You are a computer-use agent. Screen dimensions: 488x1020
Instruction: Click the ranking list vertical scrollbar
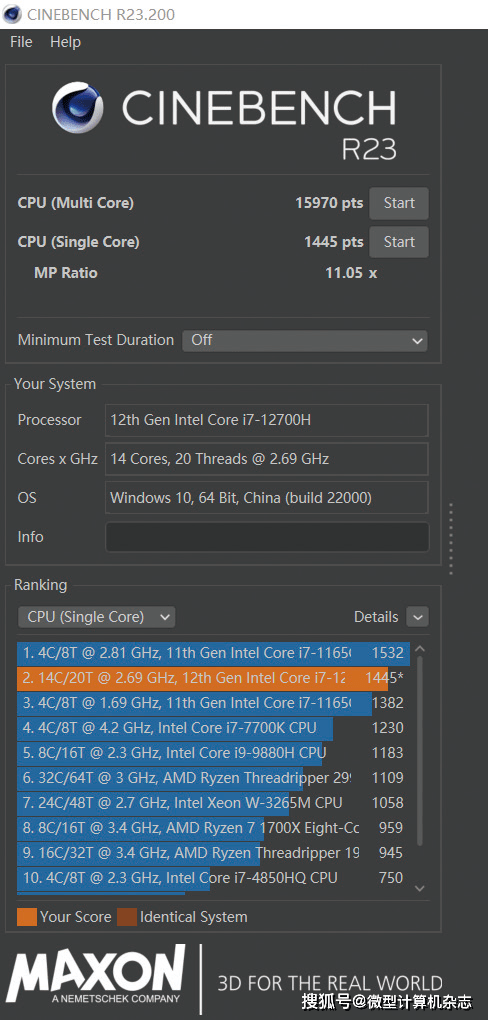420,750
